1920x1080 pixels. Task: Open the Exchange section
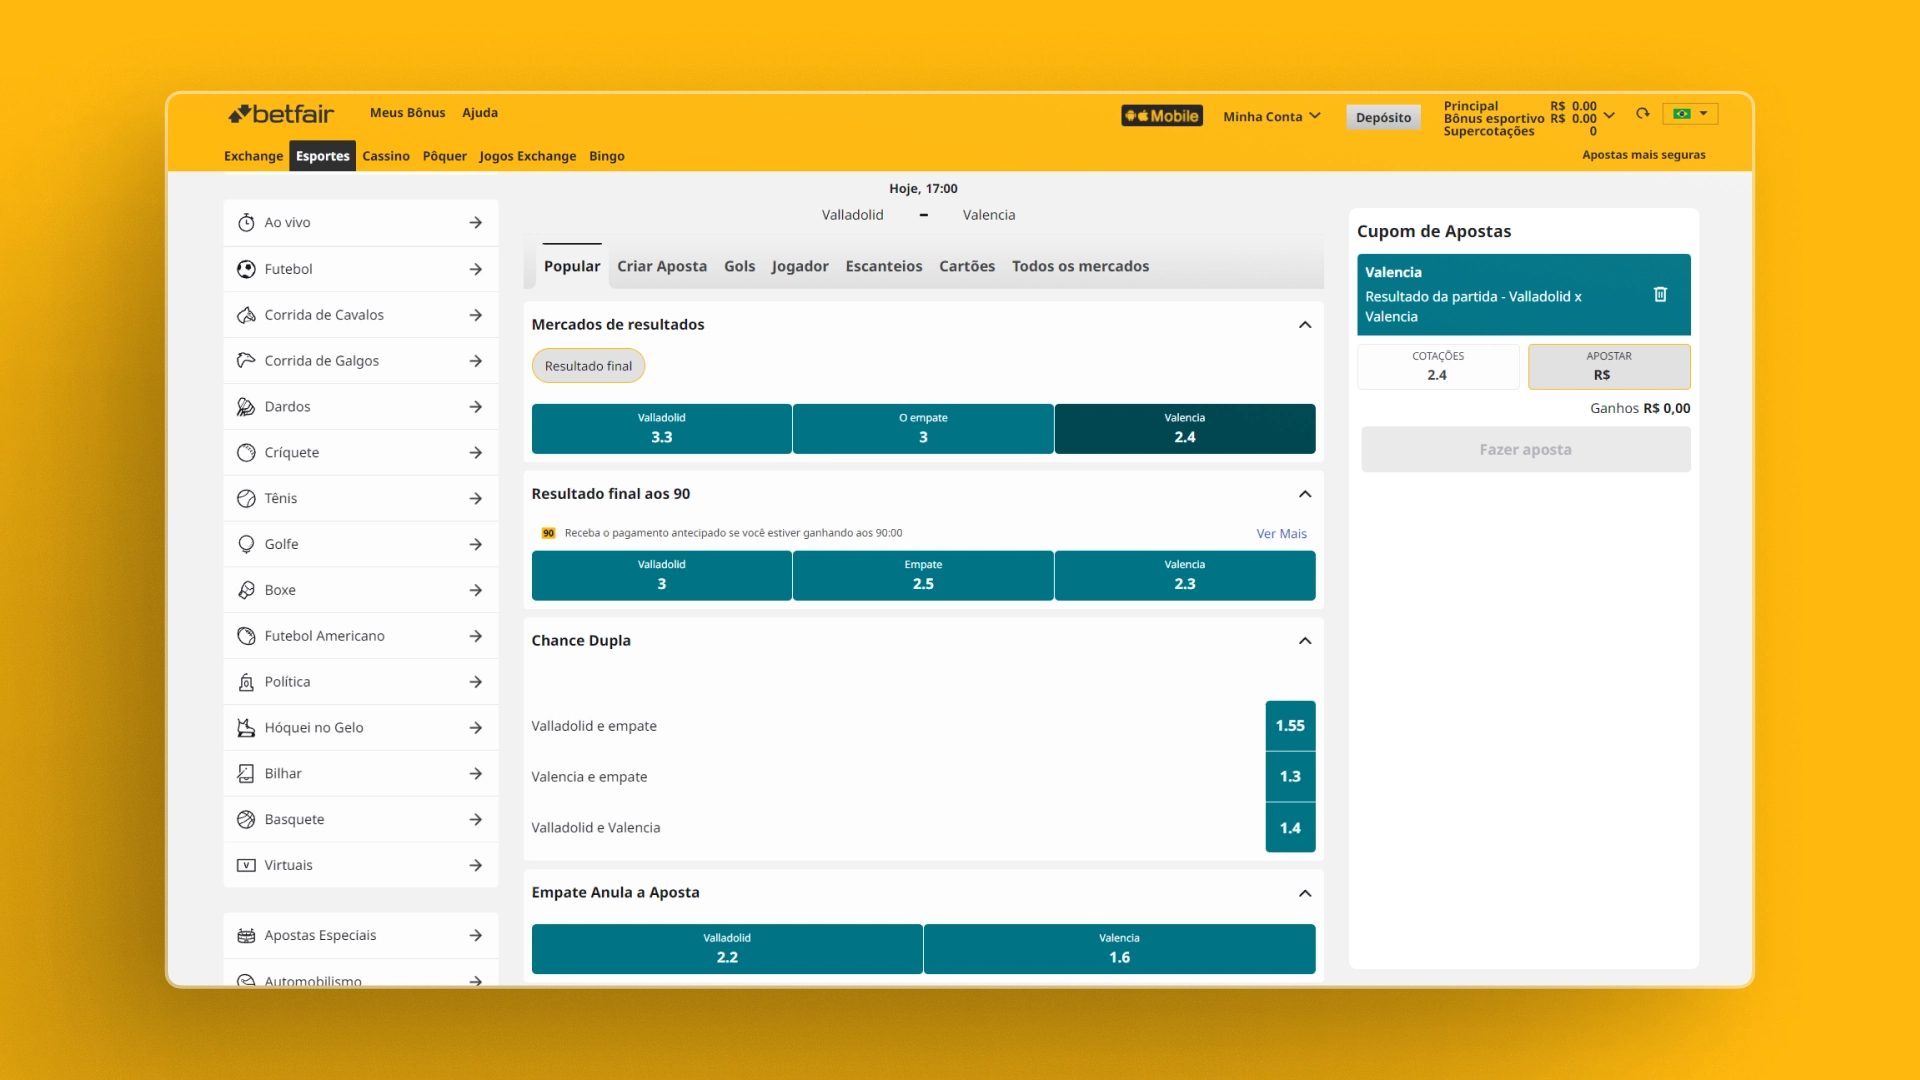point(254,156)
